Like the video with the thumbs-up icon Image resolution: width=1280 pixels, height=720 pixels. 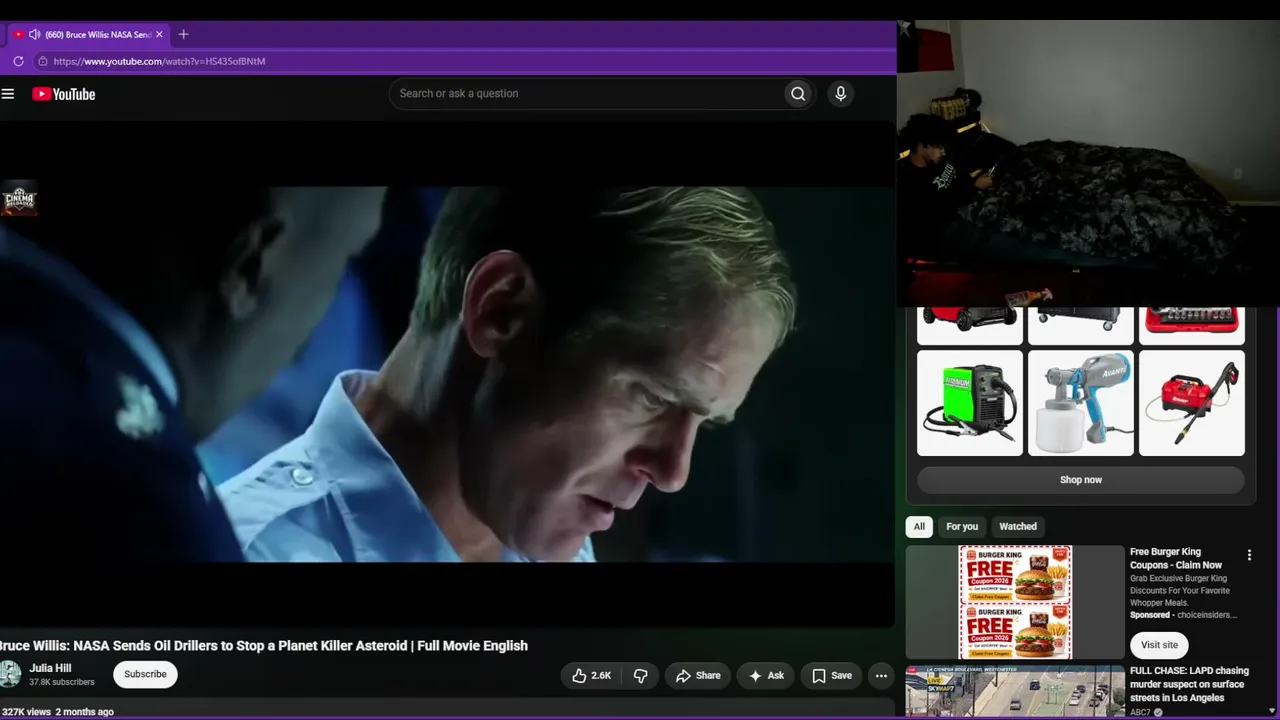(591, 676)
